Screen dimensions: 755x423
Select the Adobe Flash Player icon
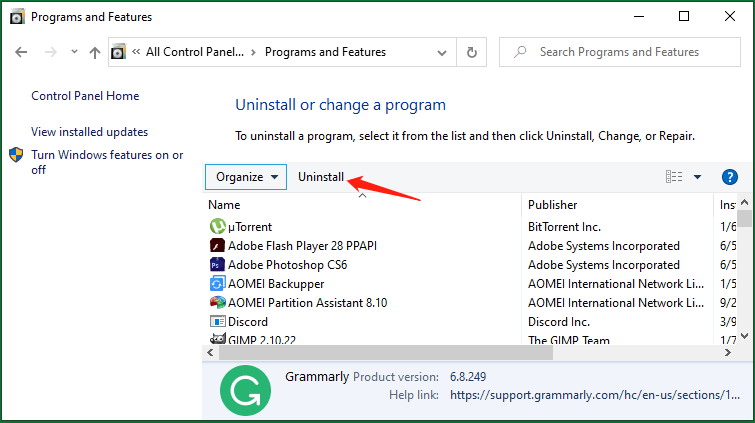click(218, 246)
